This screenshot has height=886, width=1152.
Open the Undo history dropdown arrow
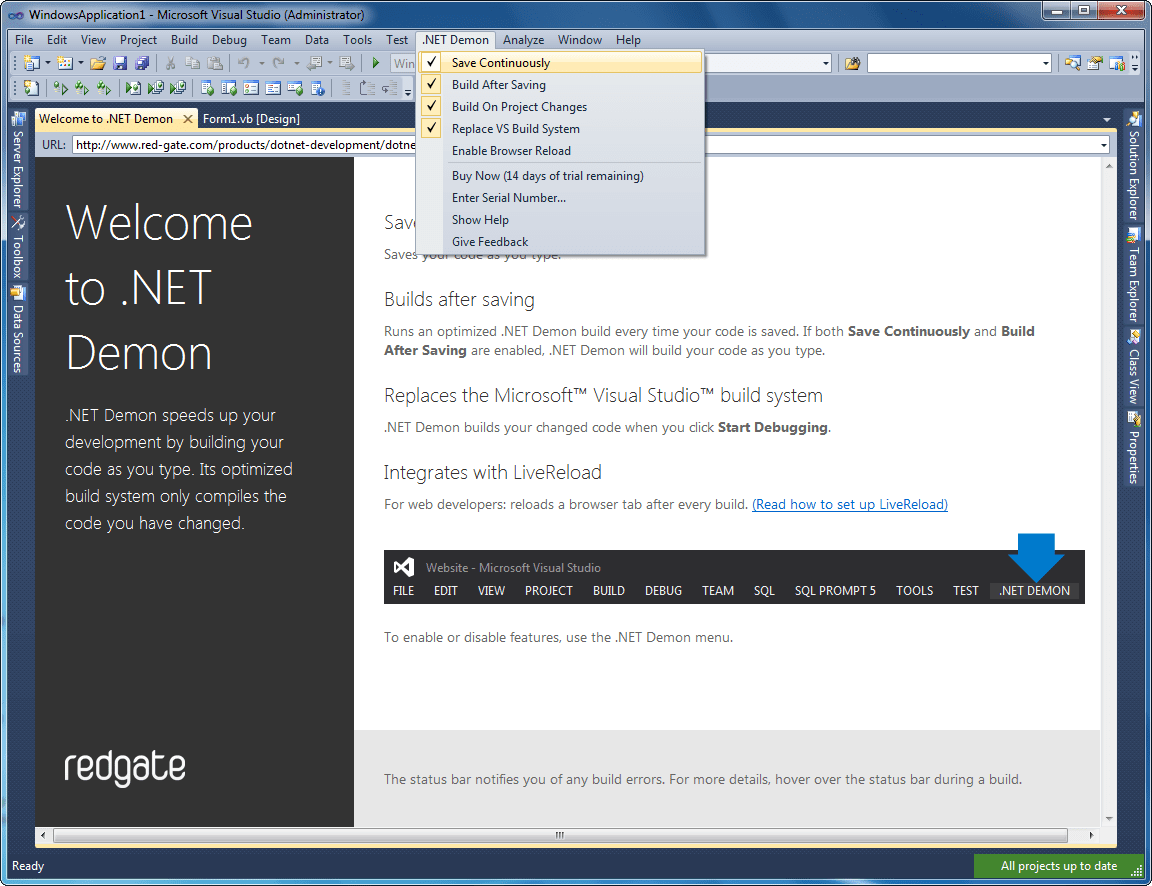(262, 63)
